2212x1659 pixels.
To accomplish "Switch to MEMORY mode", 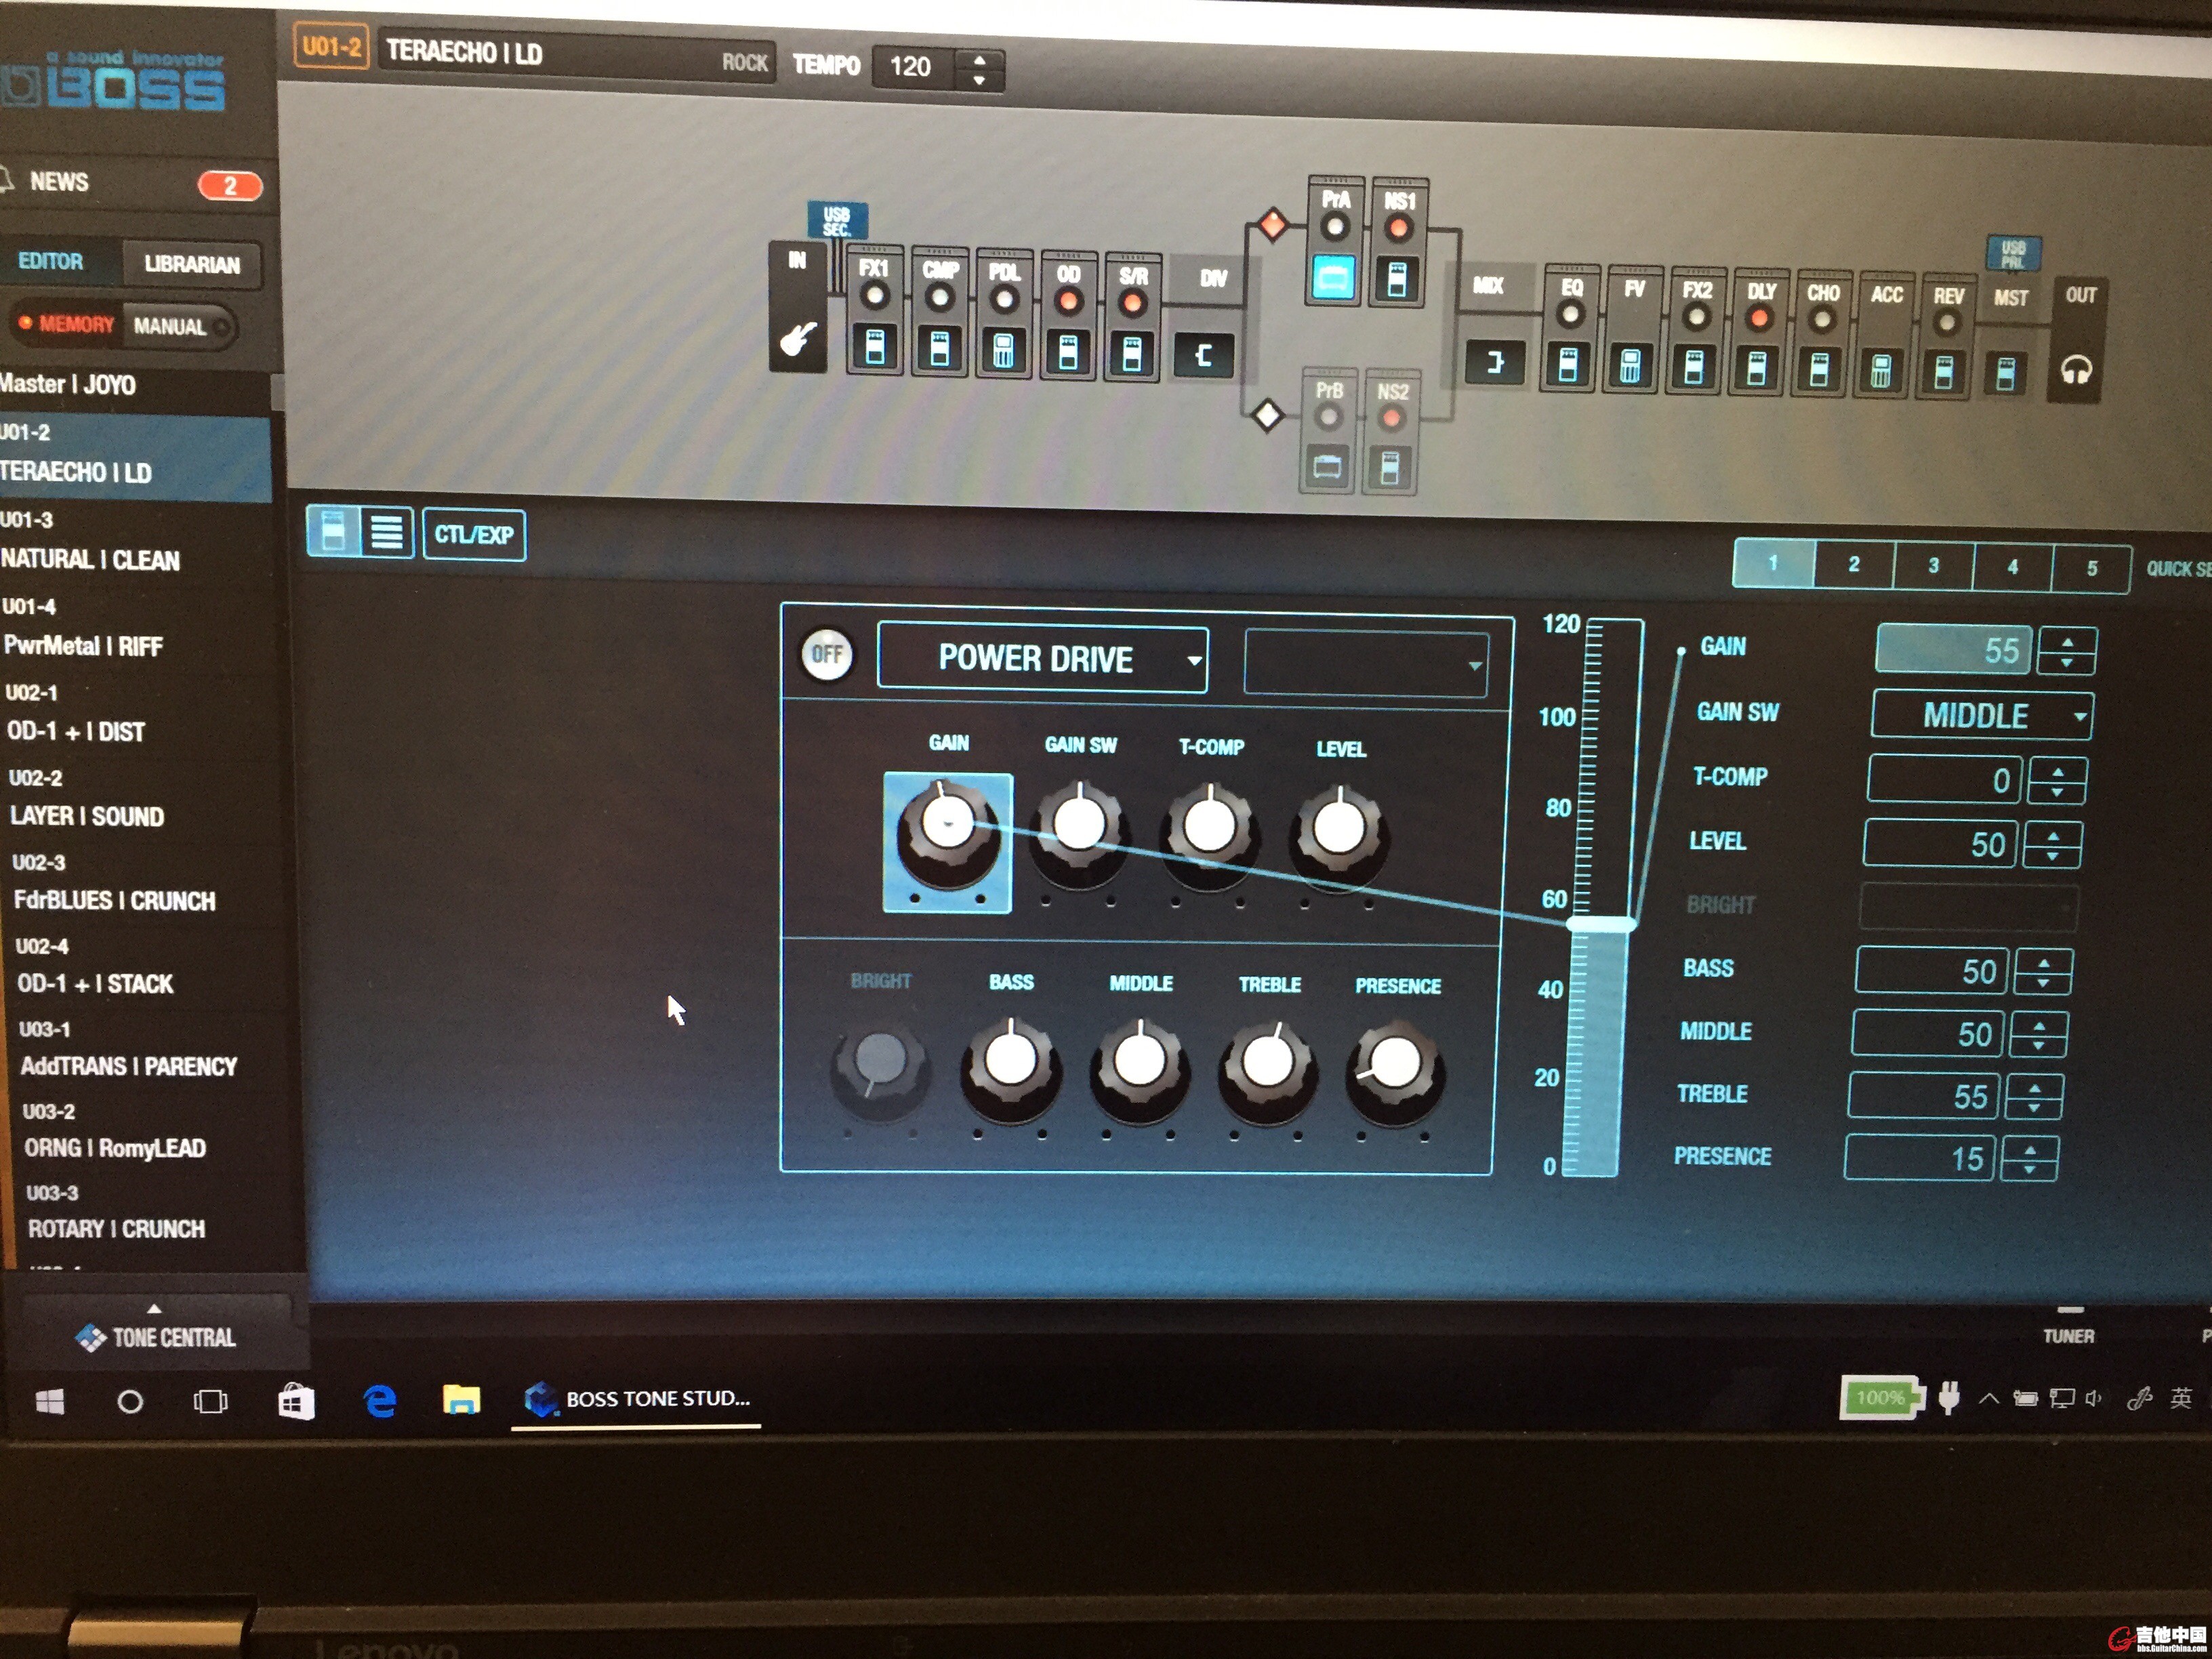I will (x=66, y=324).
